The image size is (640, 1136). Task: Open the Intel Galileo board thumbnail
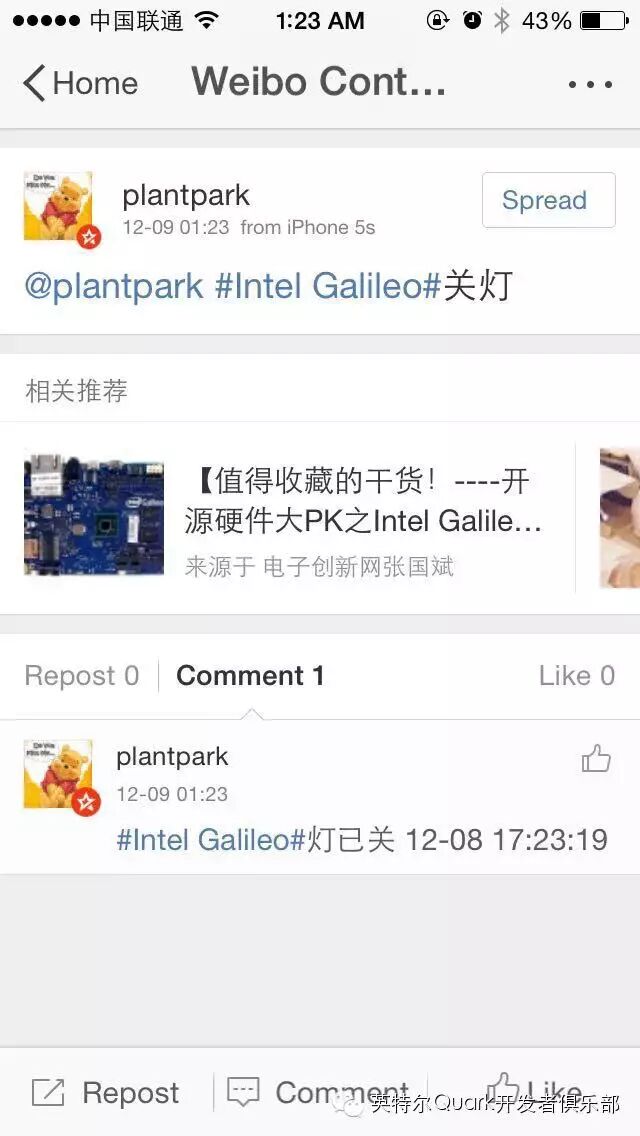pyautogui.click(x=94, y=515)
